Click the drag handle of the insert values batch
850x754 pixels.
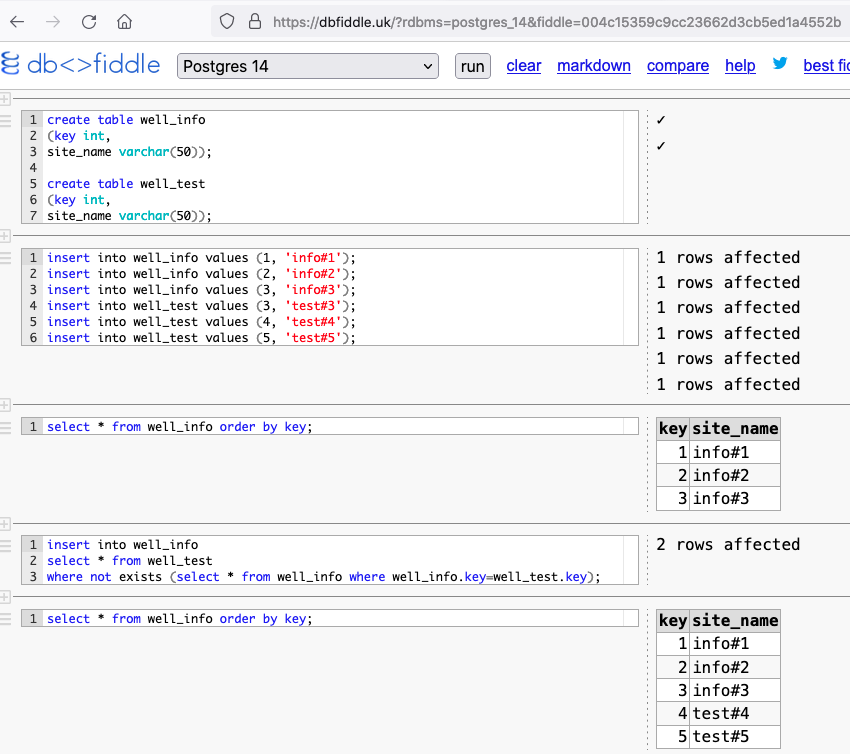point(5,258)
